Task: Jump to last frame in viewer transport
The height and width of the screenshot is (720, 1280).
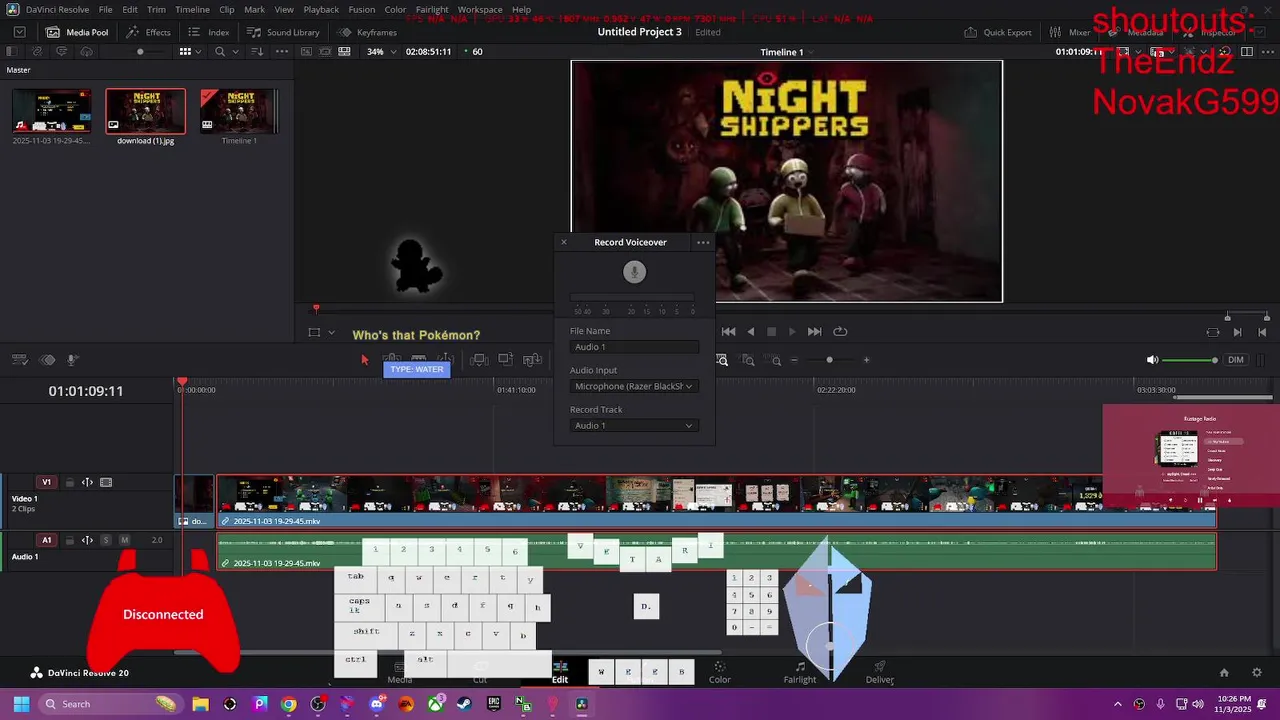Action: click(x=814, y=332)
